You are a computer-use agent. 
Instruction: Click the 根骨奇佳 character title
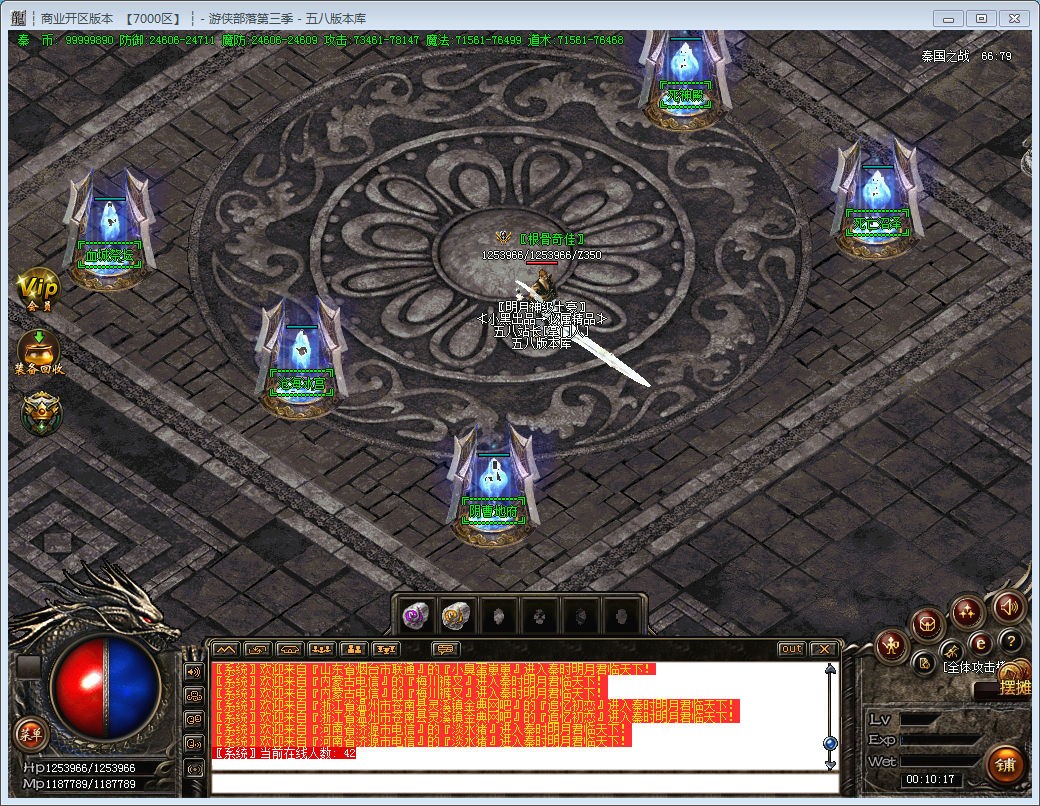pos(552,239)
